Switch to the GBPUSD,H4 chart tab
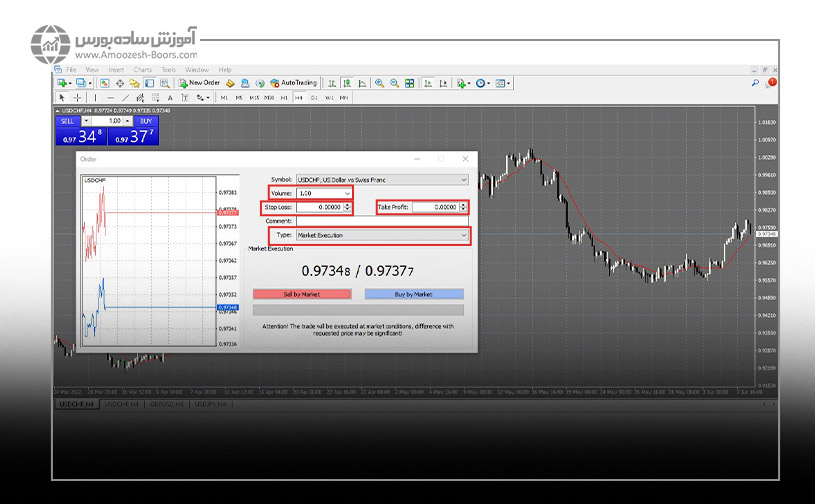The height and width of the screenshot is (504, 815). point(165,404)
